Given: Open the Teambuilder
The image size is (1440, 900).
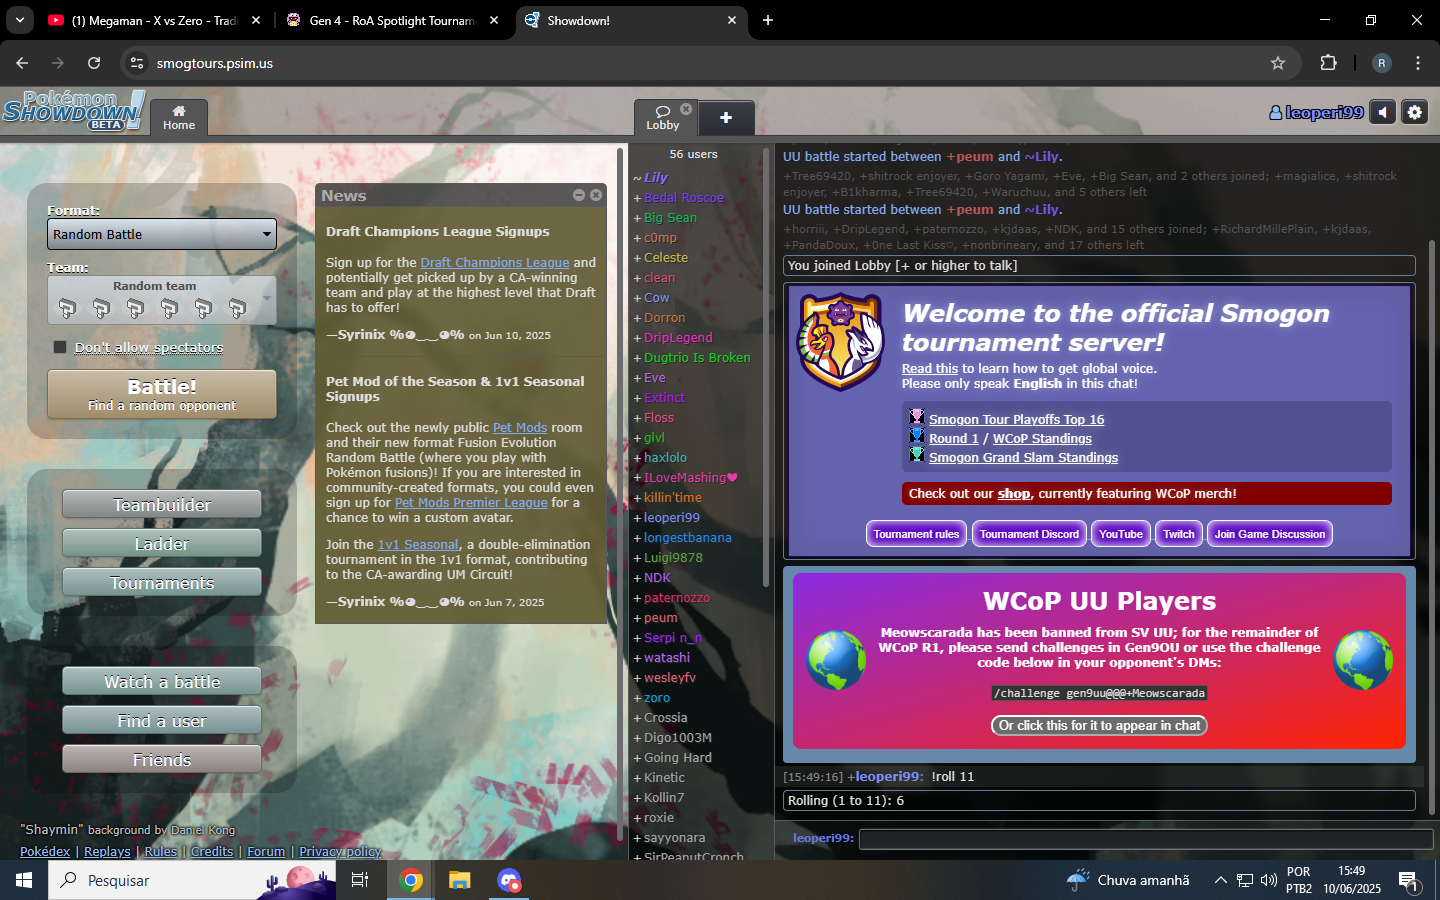Looking at the screenshot, I should tap(162, 505).
